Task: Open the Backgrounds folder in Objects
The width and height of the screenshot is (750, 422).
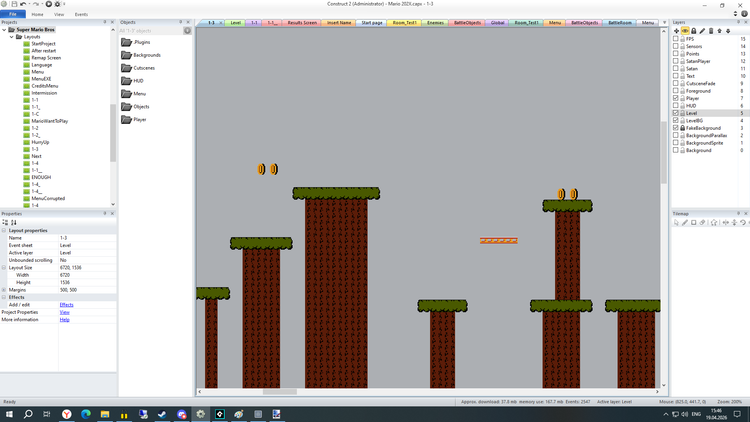Action: click(141, 55)
